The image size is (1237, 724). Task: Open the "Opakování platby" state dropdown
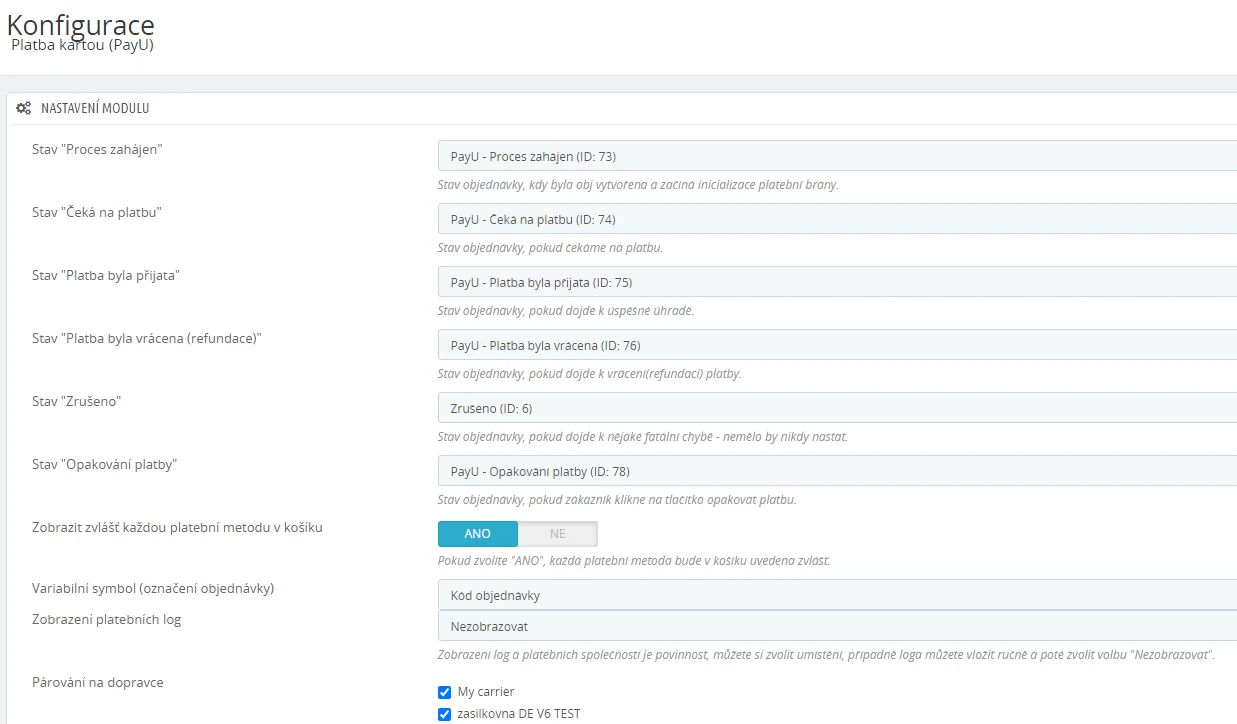[836, 471]
